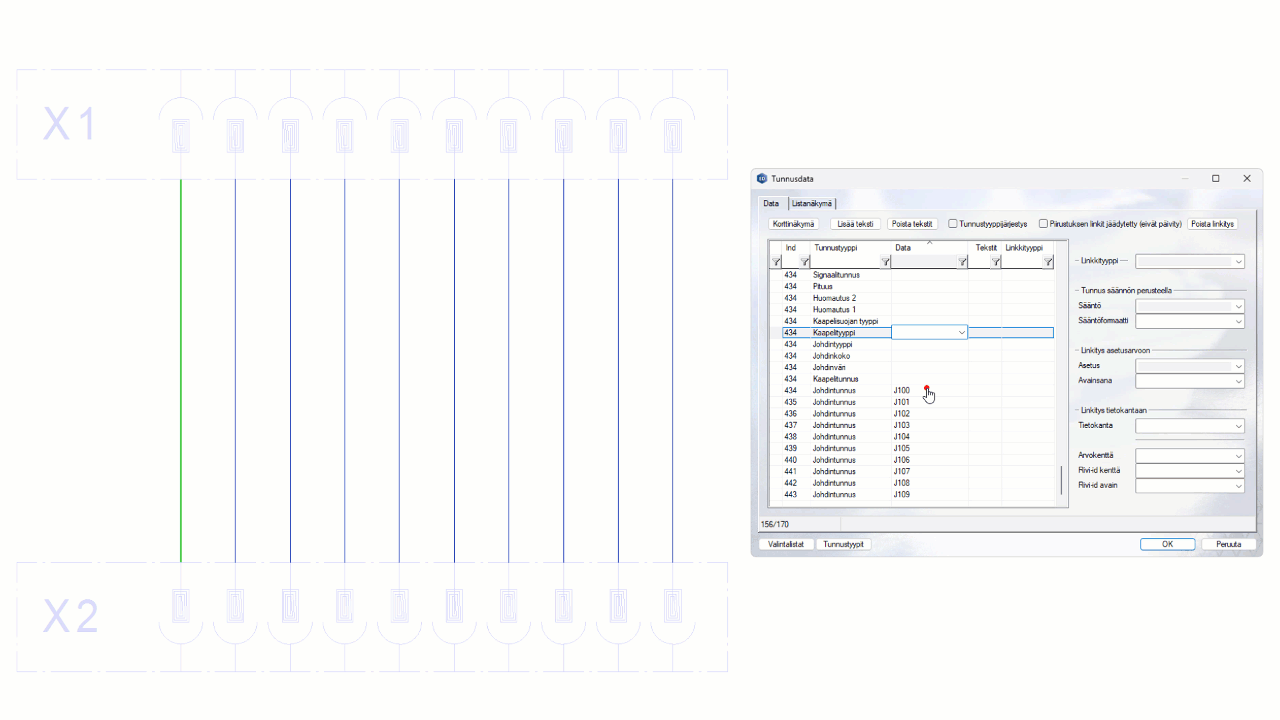Screen dimensions: 1280x720
Task: Toggle the Tunnustyyppijärjestys checkbox
Action: [x=953, y=224]
